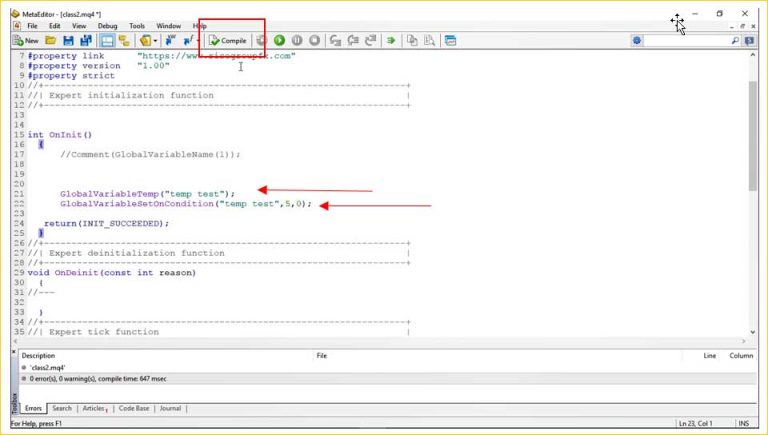Viewport: 768px width, 435px height.
Task: Click the editor scroll-up arrow
Action: point(753,55)
